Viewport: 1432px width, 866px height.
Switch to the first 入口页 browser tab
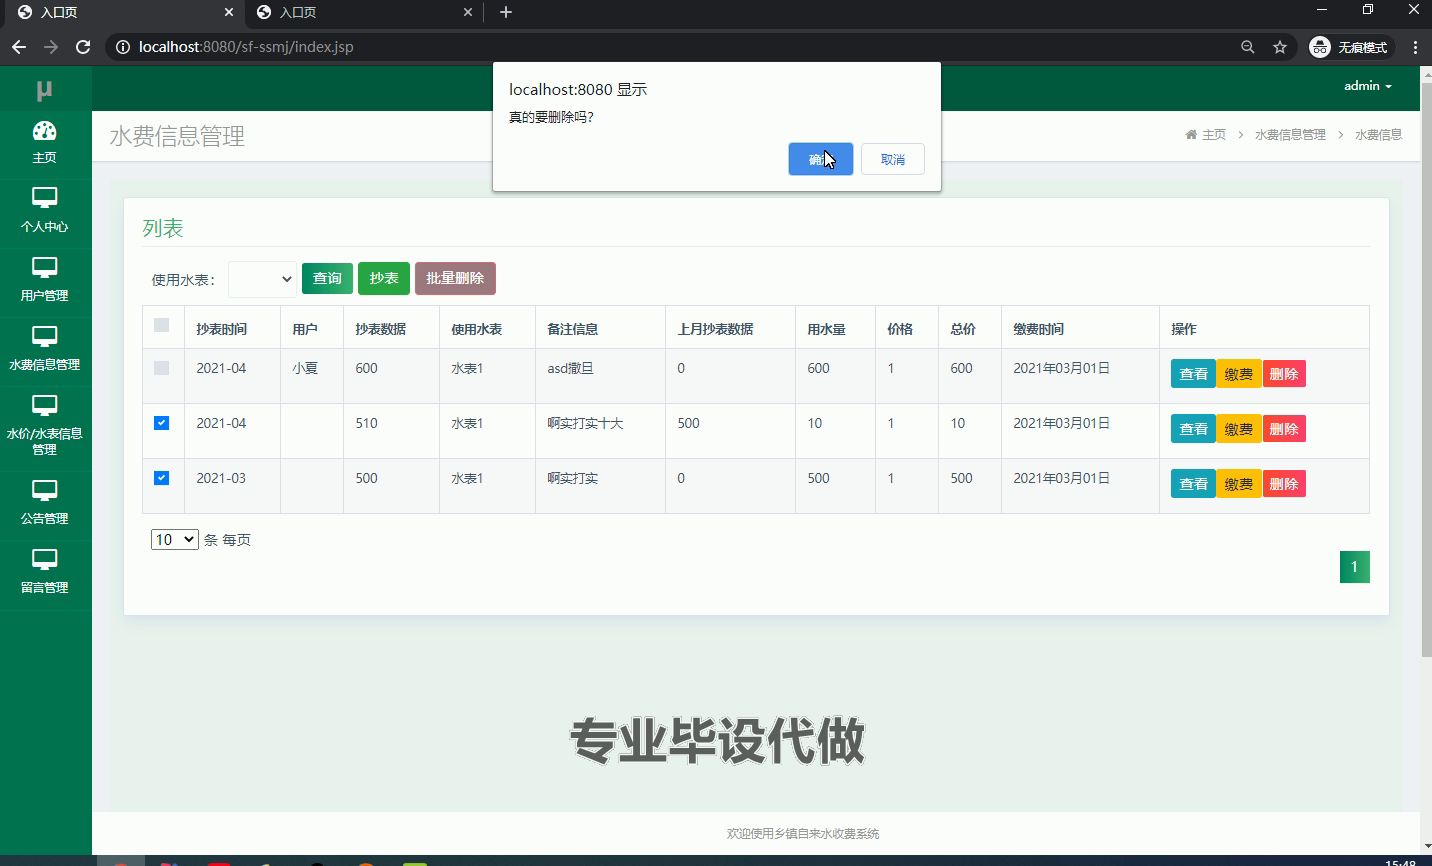click(x=122, y=12)
